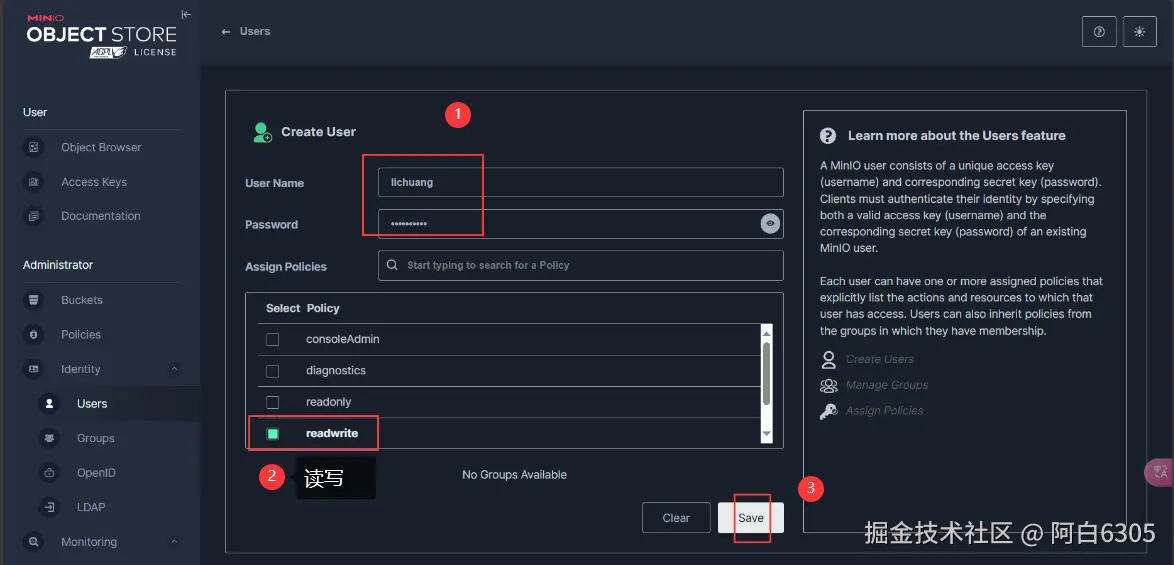Go to Policies page

point(81,335)
